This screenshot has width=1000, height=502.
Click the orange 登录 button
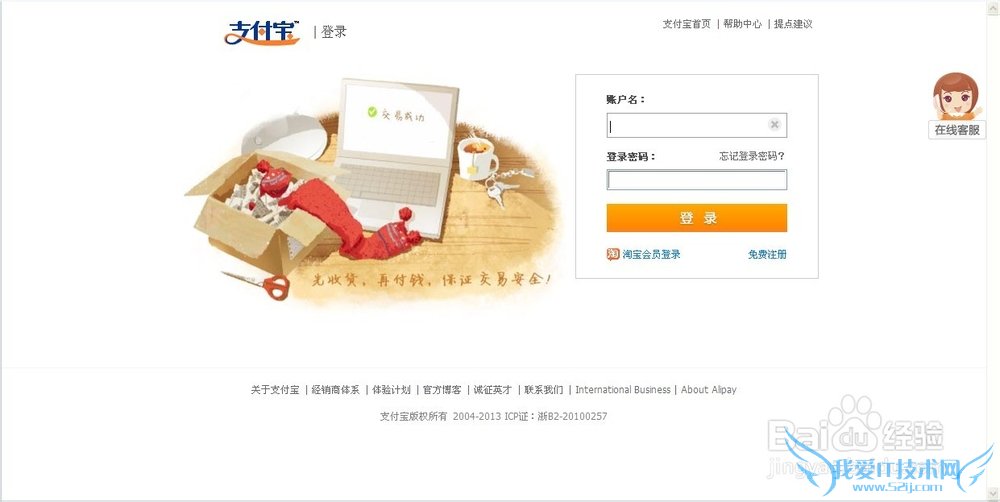click(x=696, y=218)
